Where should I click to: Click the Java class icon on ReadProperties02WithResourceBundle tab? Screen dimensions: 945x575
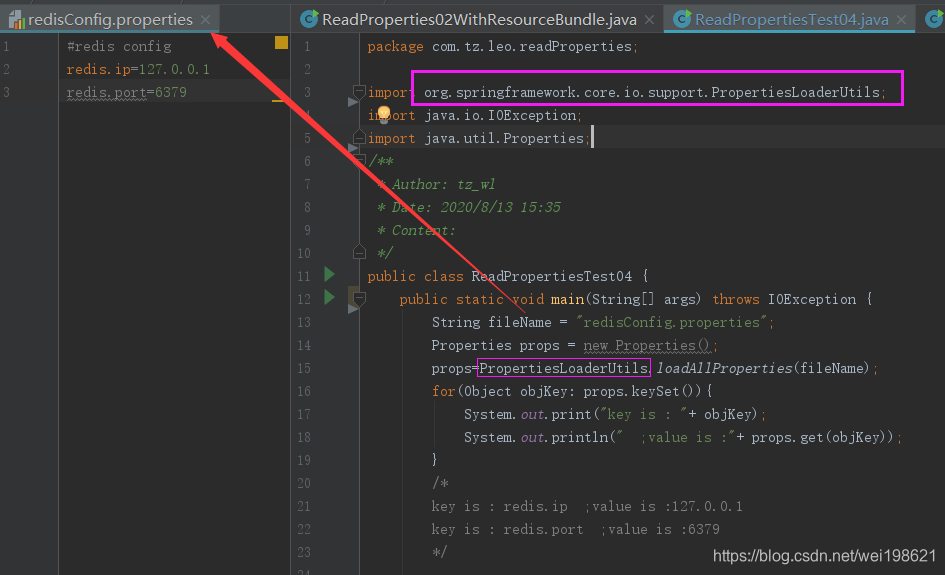pyautogui.click(x=309, y=19)
